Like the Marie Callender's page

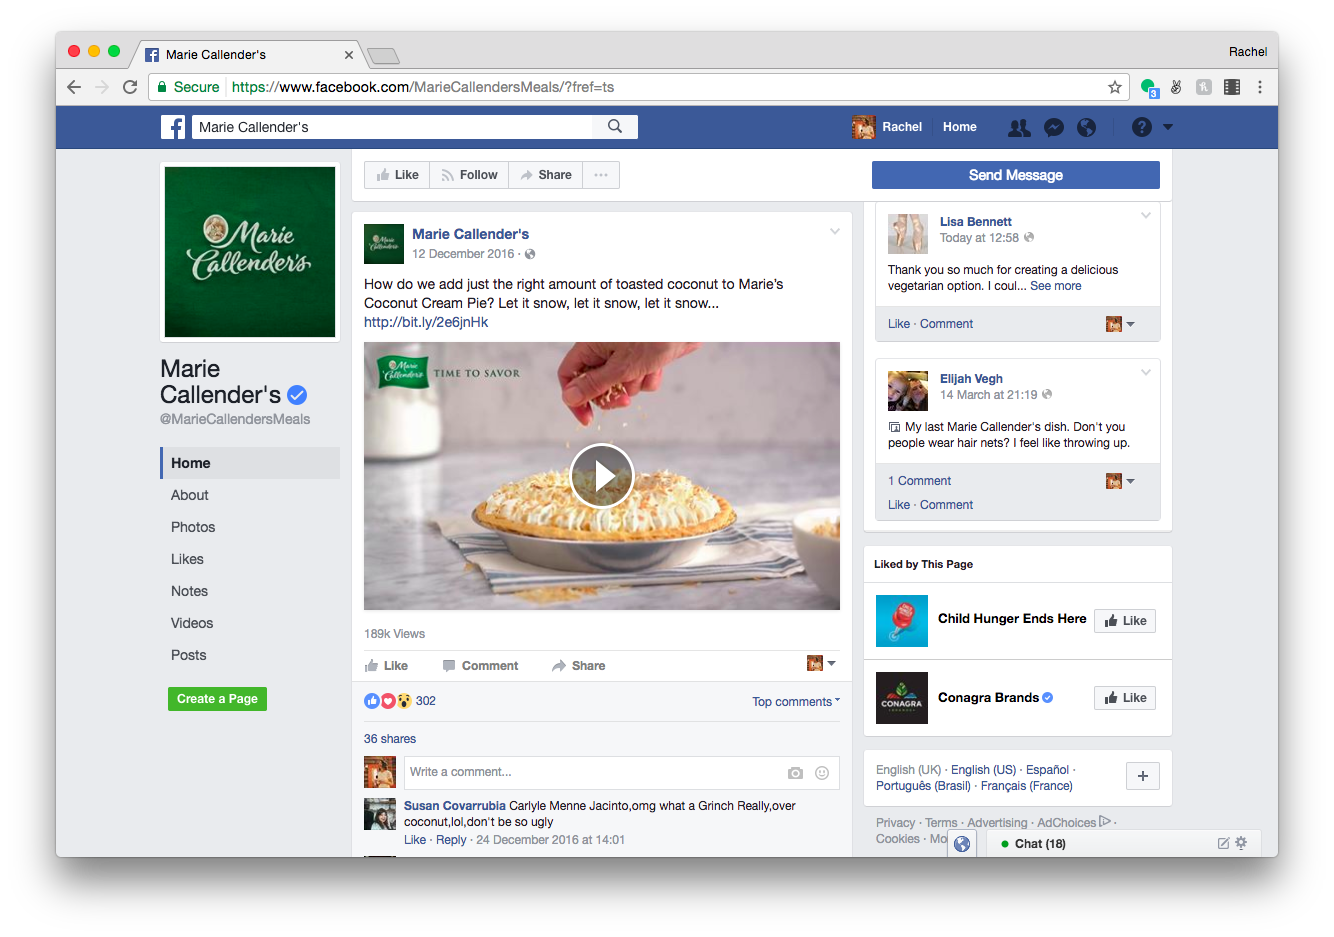tap(397, 175)
